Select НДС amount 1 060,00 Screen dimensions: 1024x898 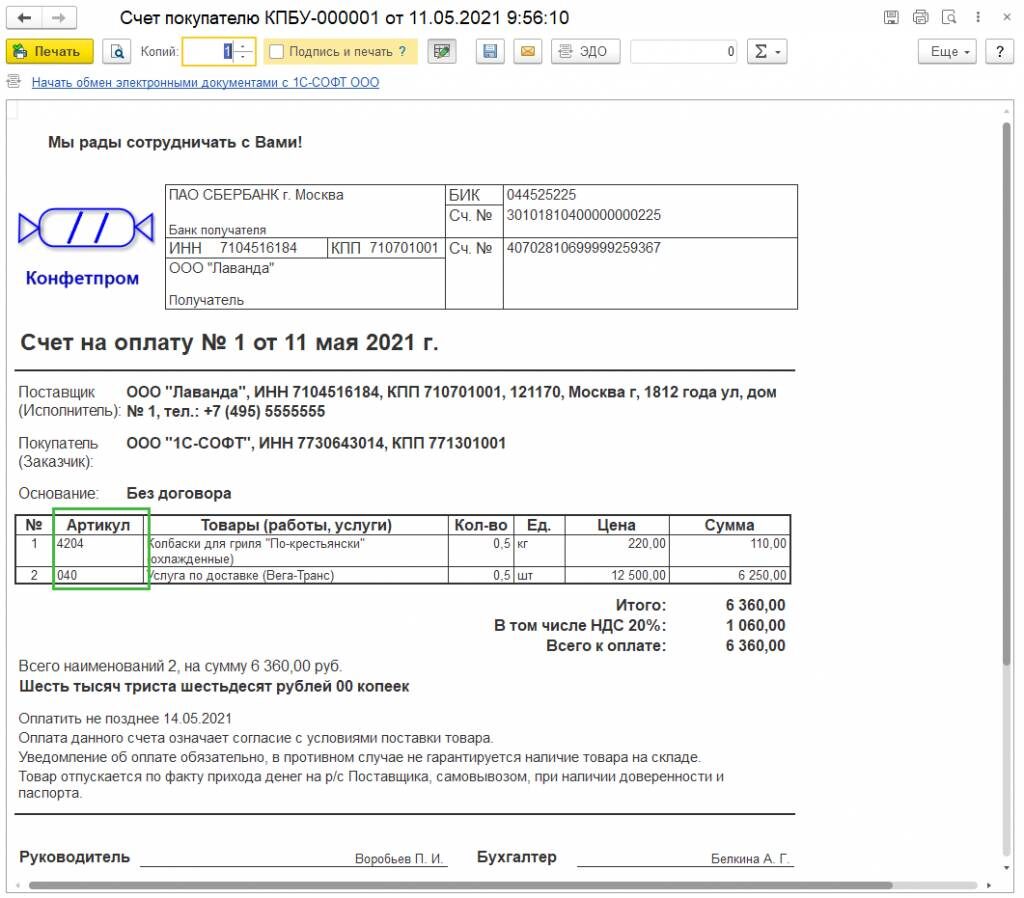pyautogui.click(x=756, y=626)
